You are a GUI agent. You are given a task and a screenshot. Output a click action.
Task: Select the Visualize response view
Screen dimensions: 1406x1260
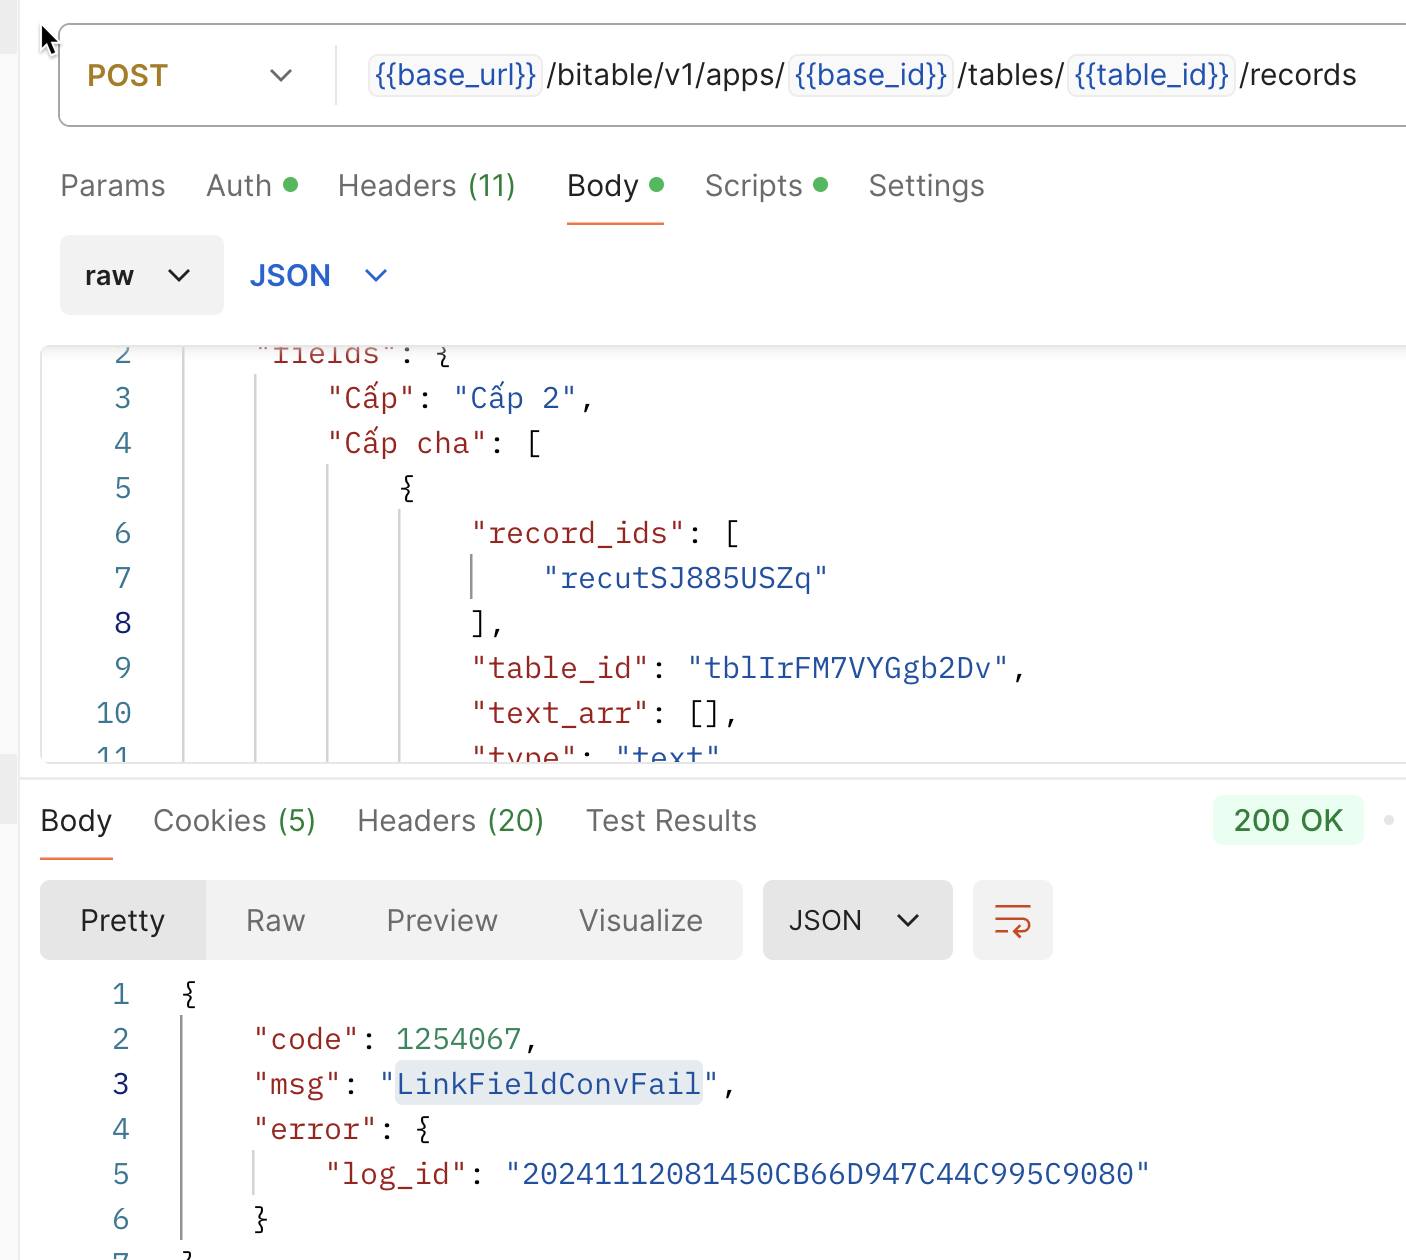pos(641,920)
